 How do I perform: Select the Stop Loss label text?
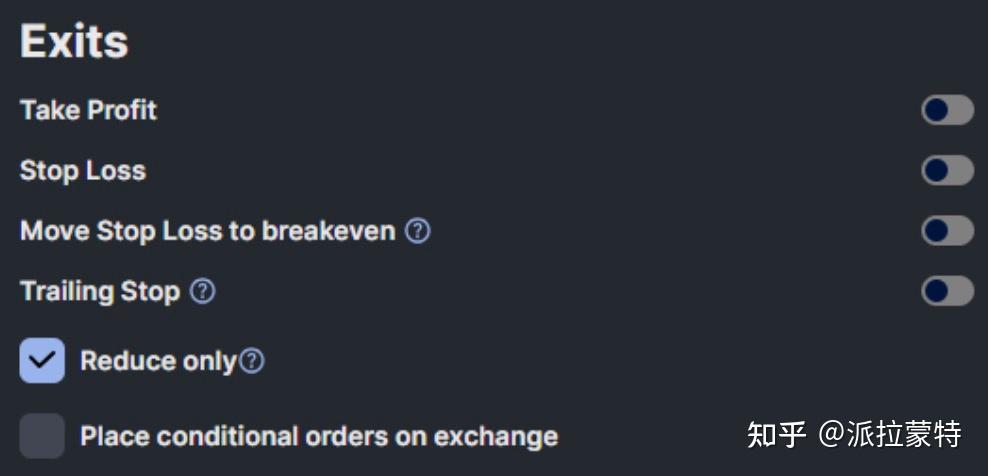tap(83, 171)
